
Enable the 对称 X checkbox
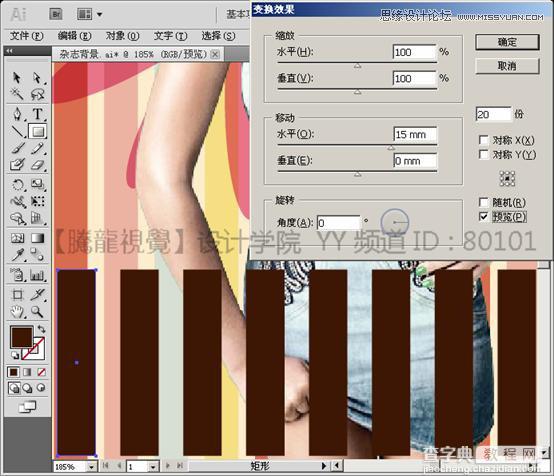point(483,140)
